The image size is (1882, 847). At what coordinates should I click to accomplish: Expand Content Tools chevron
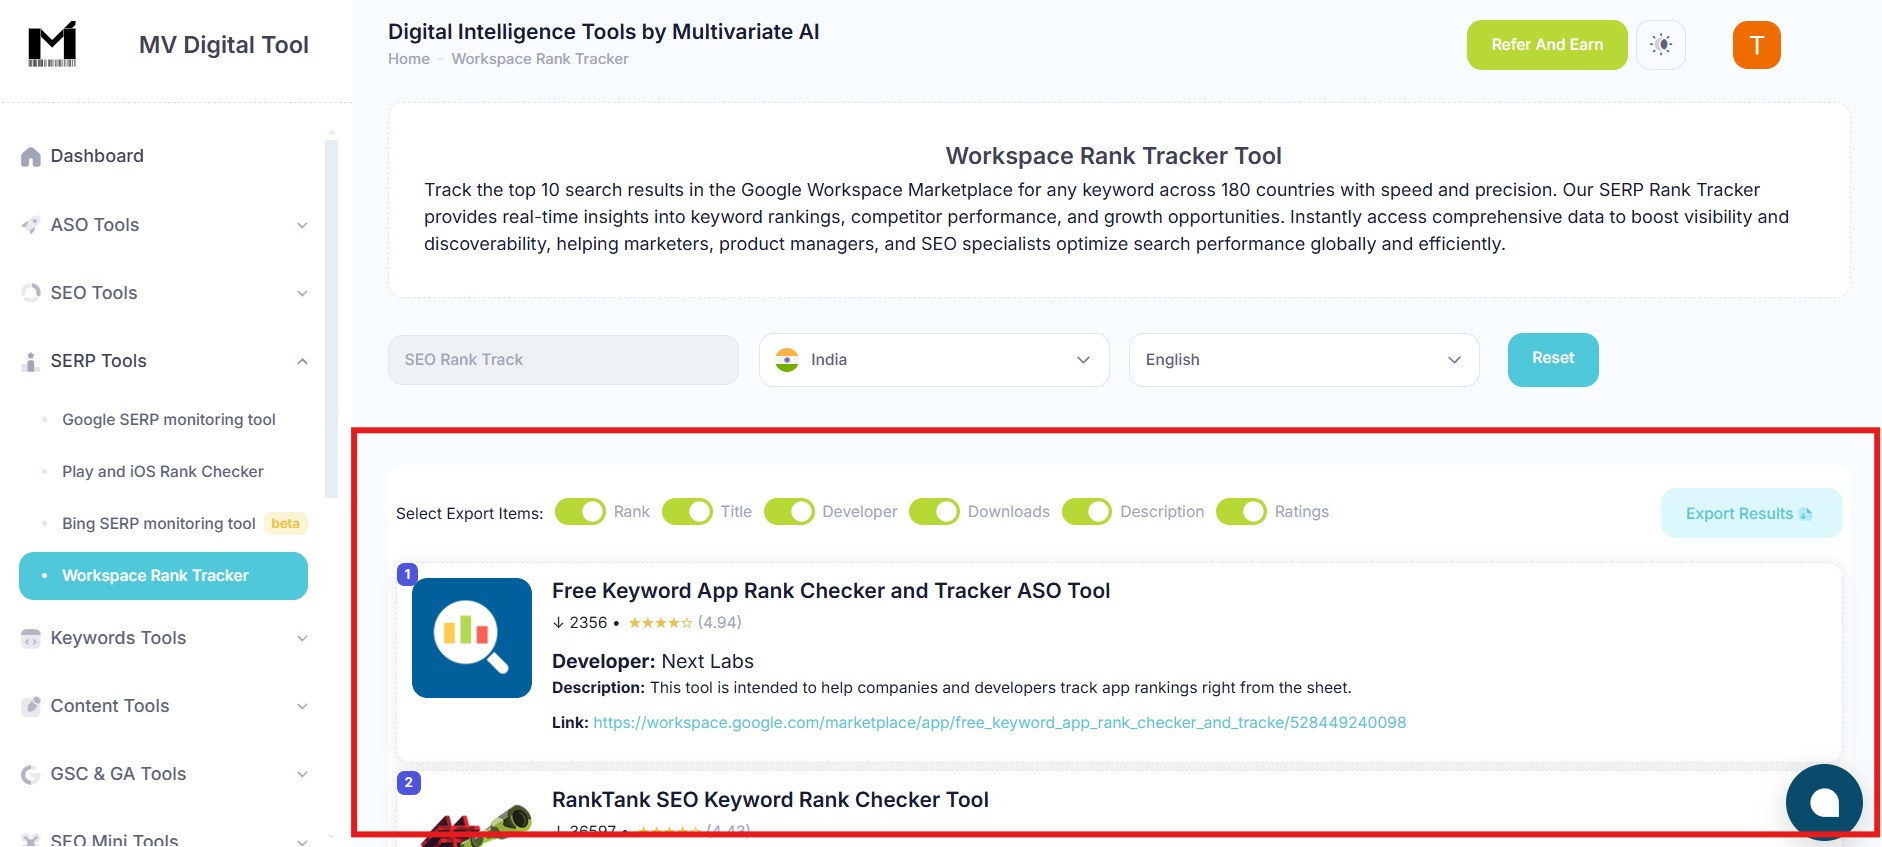(302, 706)
